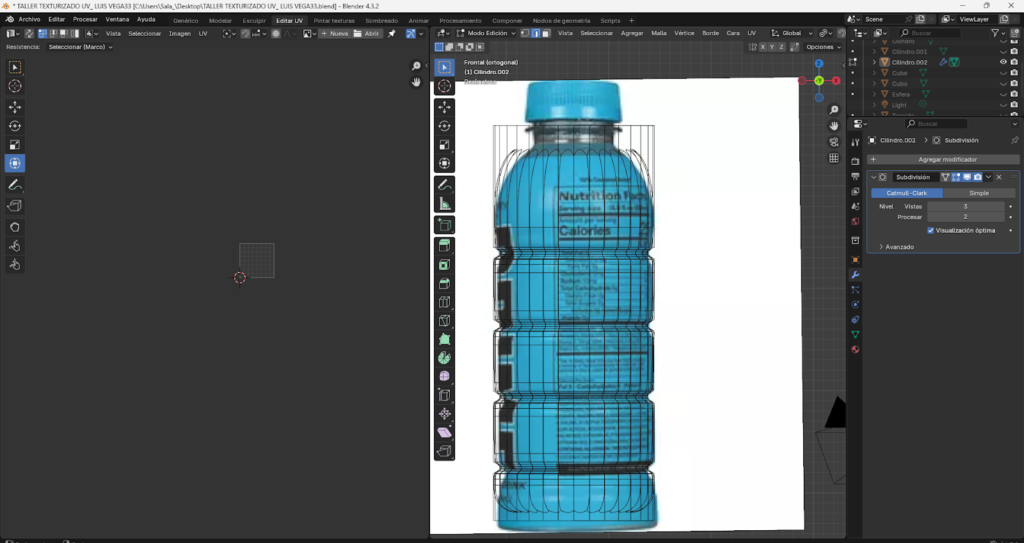Select the Add Cube tool
Screen dimensions: 1024x543
(444, 225)
